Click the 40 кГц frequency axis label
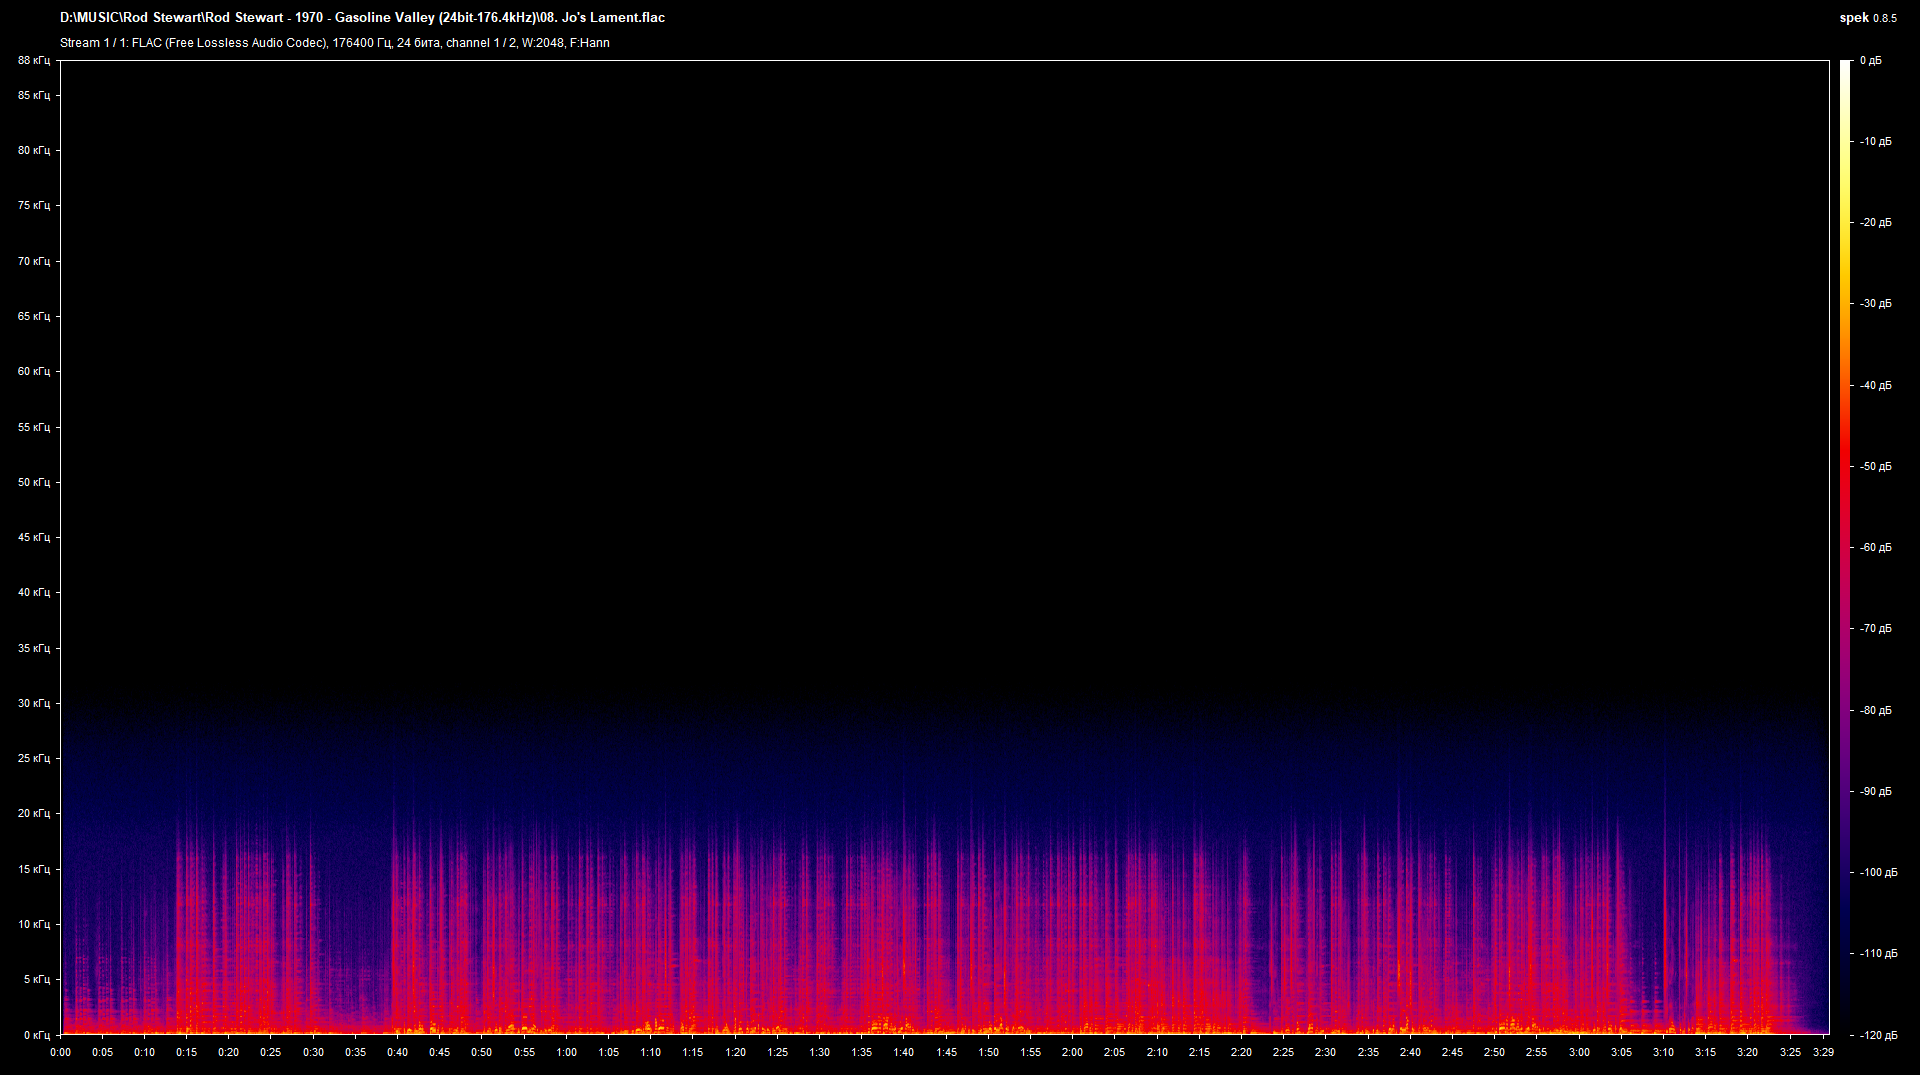Screen dimensions: 1920x1075 click(33, 592)
